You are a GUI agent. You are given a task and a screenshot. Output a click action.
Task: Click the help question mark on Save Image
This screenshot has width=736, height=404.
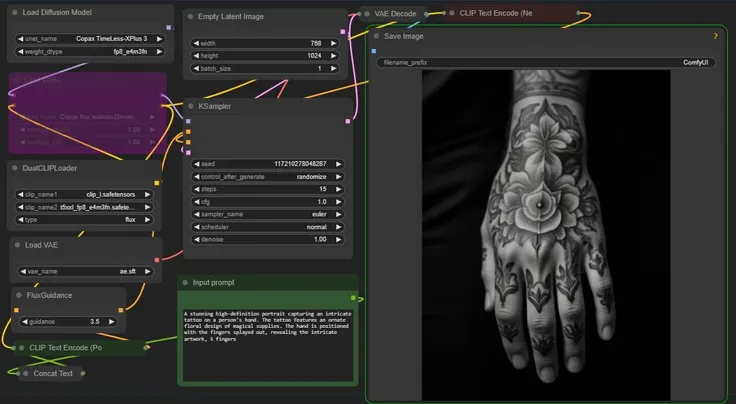715,36
